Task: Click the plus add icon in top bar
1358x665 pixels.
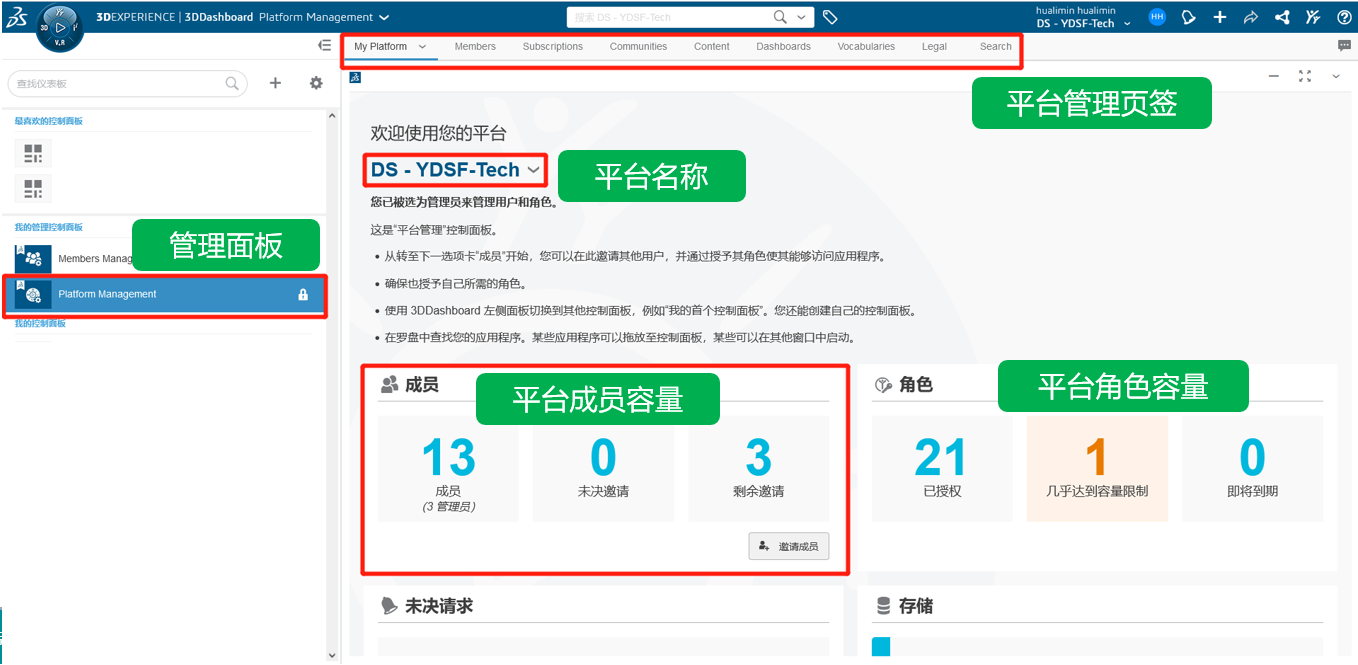Action: point(1220,17)
